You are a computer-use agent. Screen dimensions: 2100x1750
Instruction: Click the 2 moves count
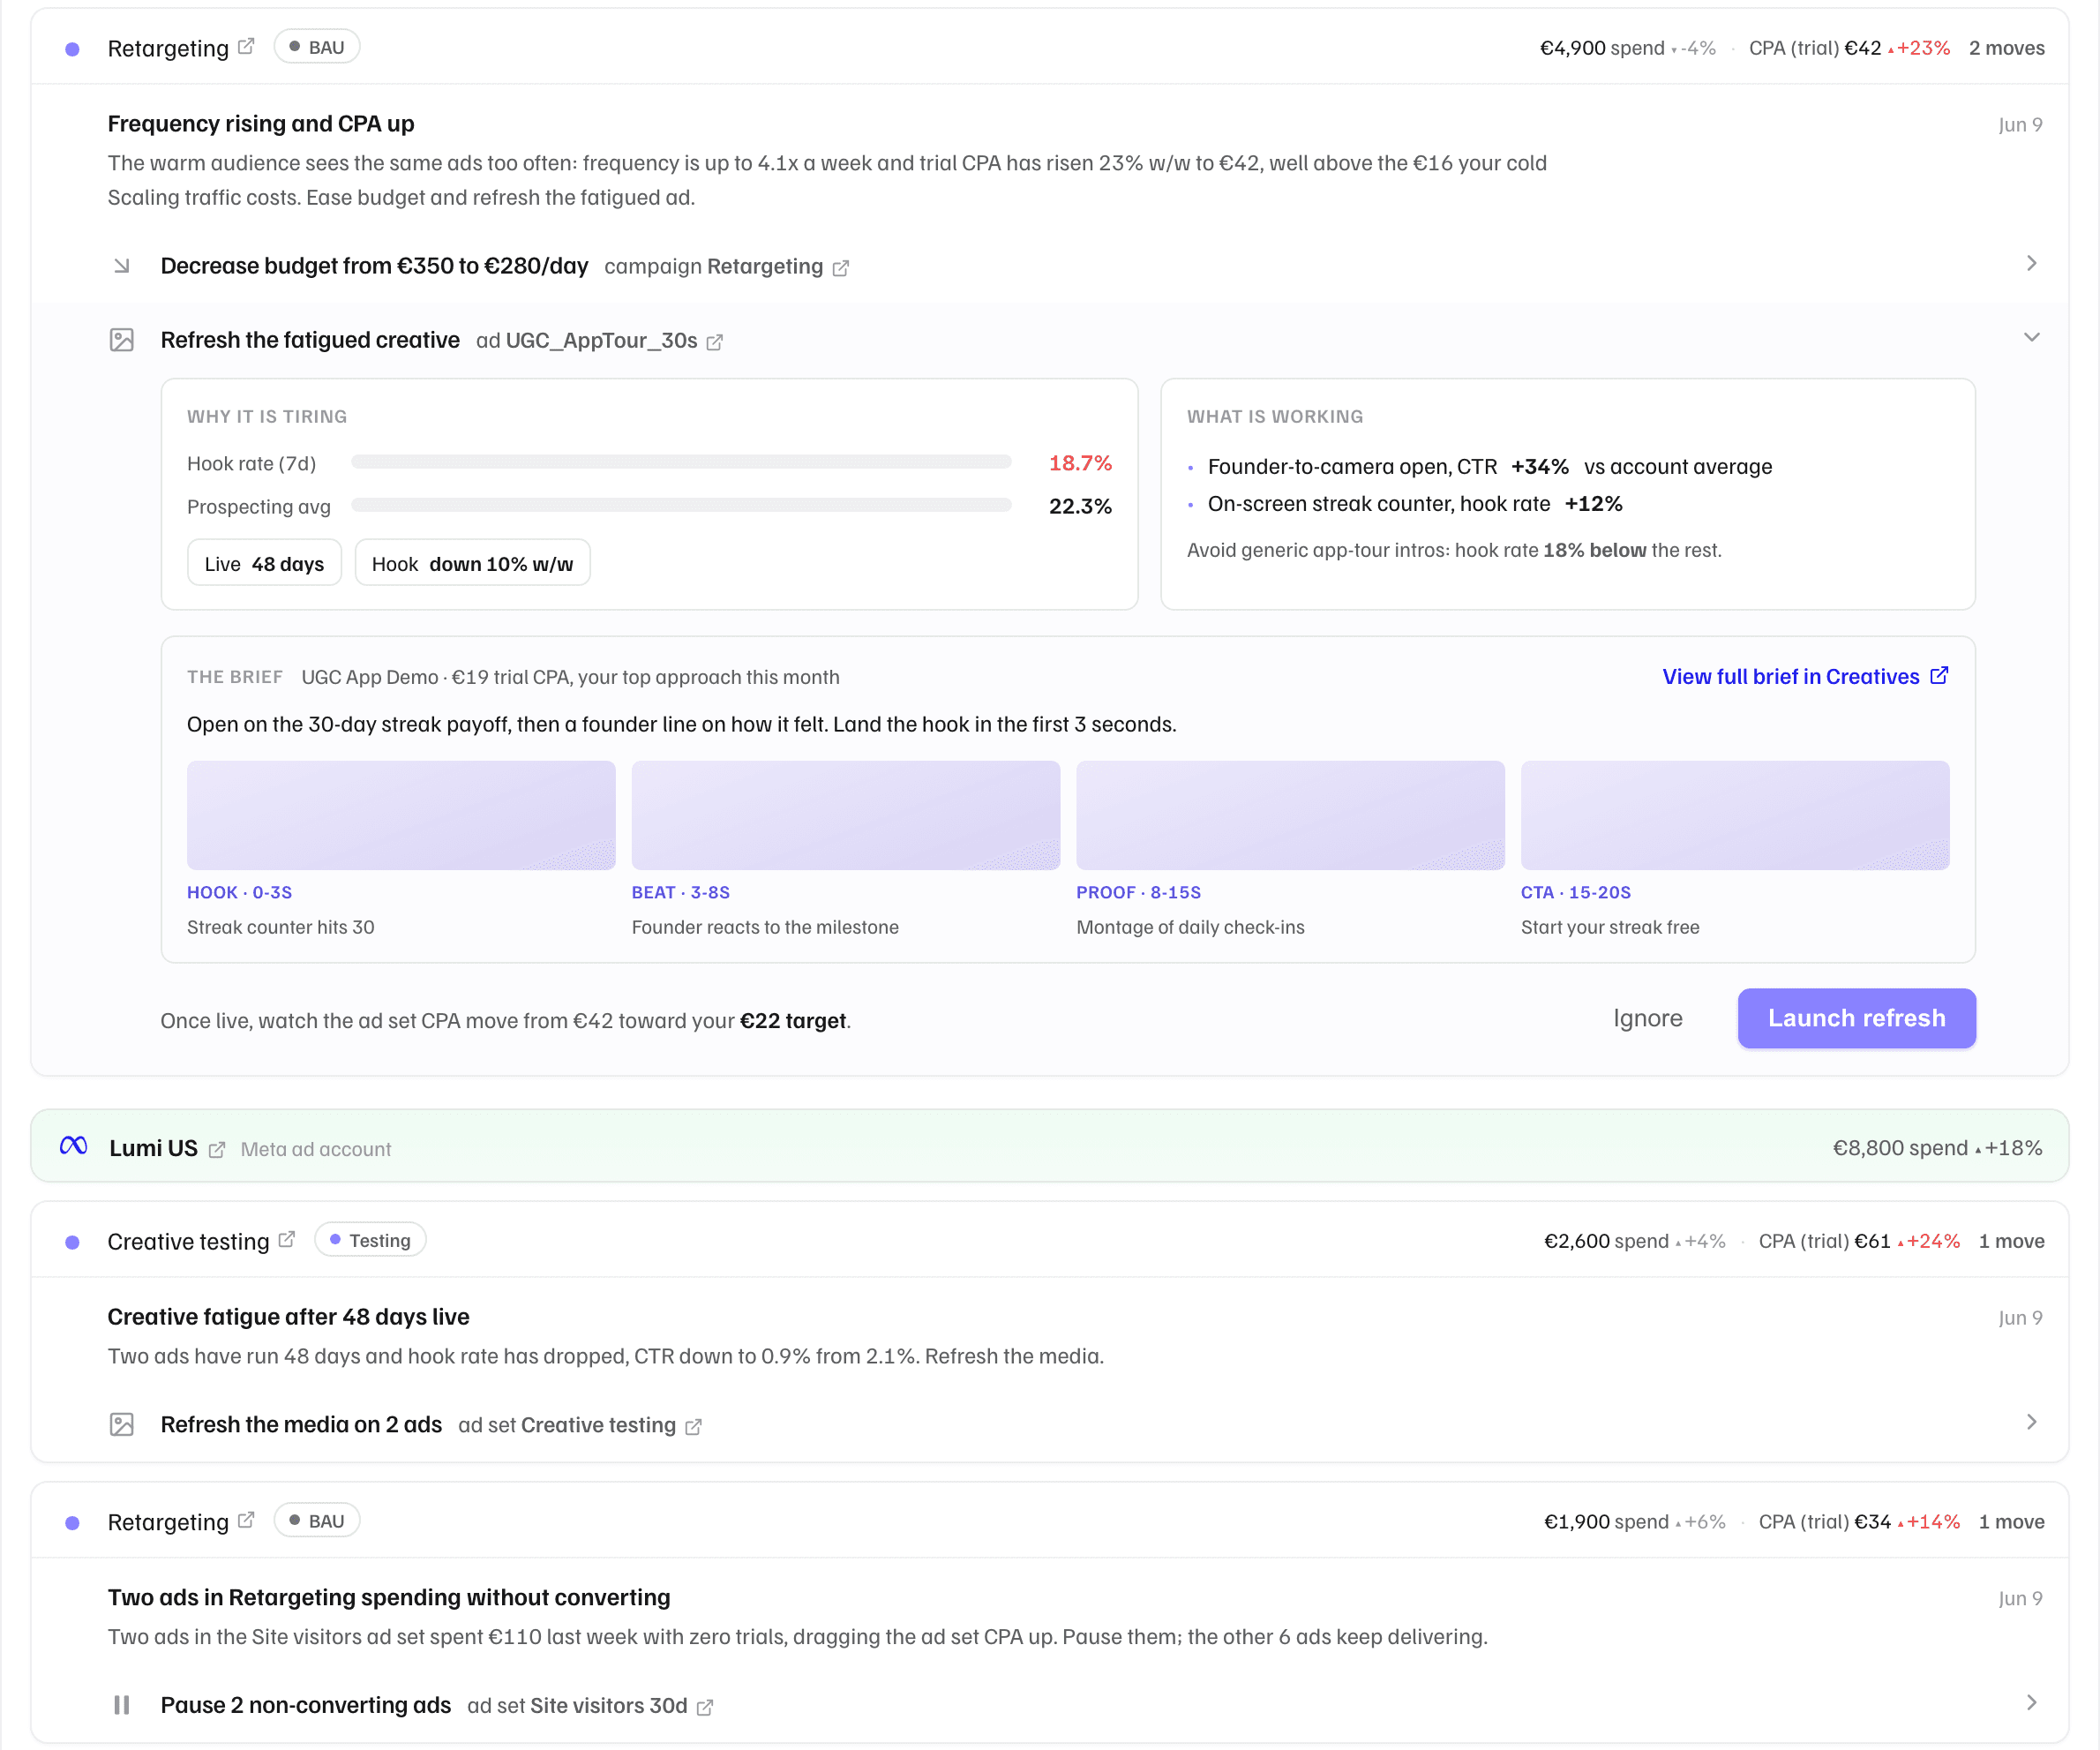coord(2006,48)
